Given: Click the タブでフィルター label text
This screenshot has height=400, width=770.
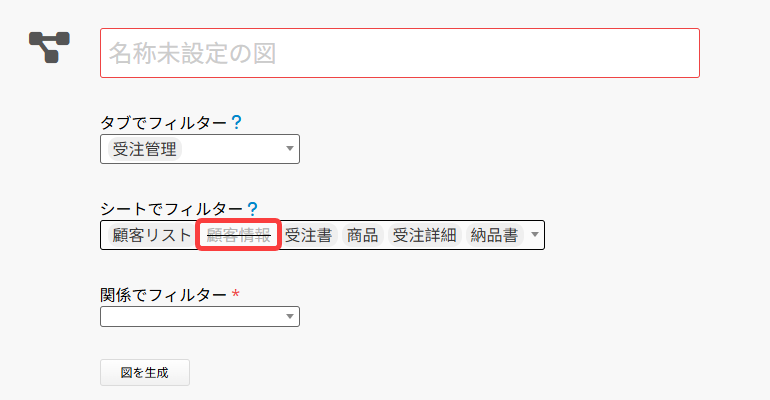Looking at the screenshot, I should tap(163, 123).
